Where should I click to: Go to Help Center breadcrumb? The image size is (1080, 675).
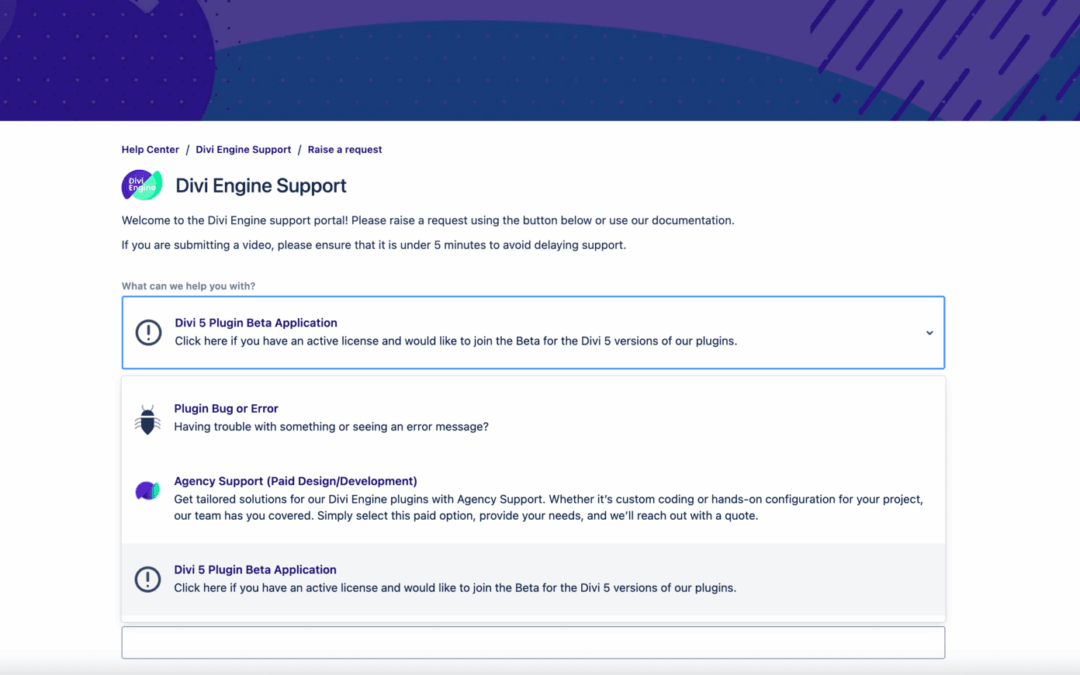(150, 149)
